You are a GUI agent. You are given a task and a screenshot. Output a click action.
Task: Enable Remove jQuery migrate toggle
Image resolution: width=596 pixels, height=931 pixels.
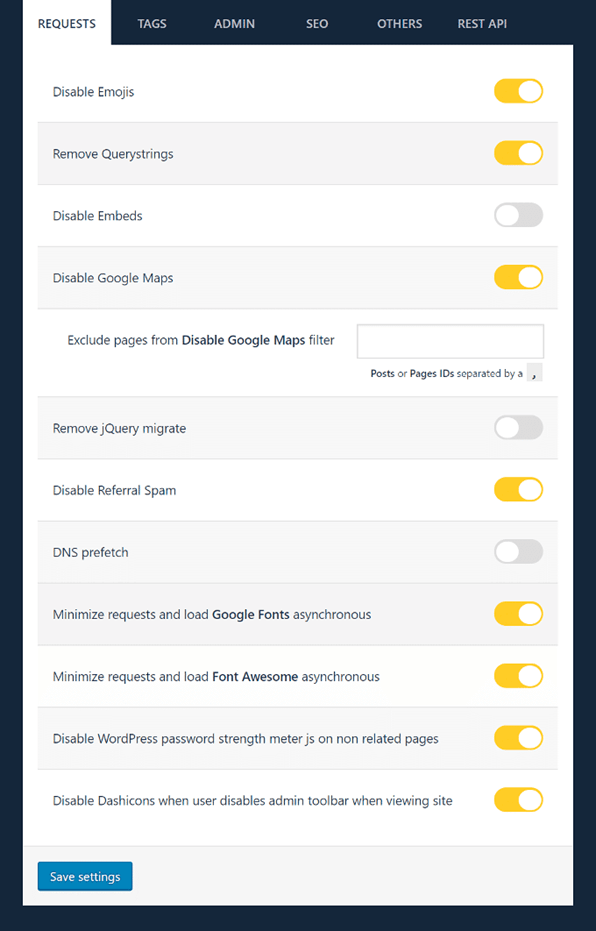518,428
